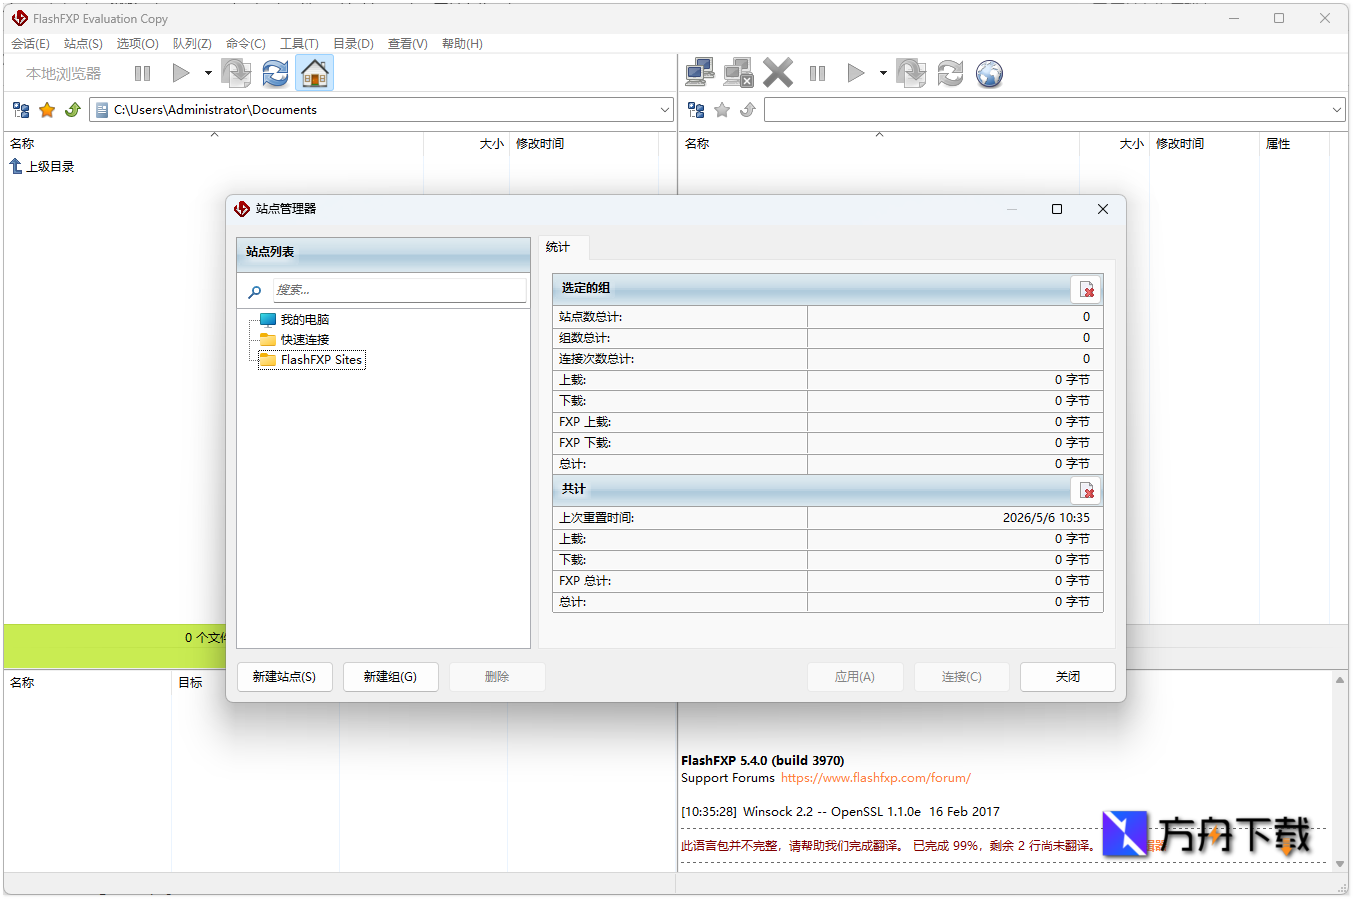Viewport: 1353px width, 899px height.
Task: Click the pause icon in remote toolbar
Action: pyautogui.click(x=817, y=73)
